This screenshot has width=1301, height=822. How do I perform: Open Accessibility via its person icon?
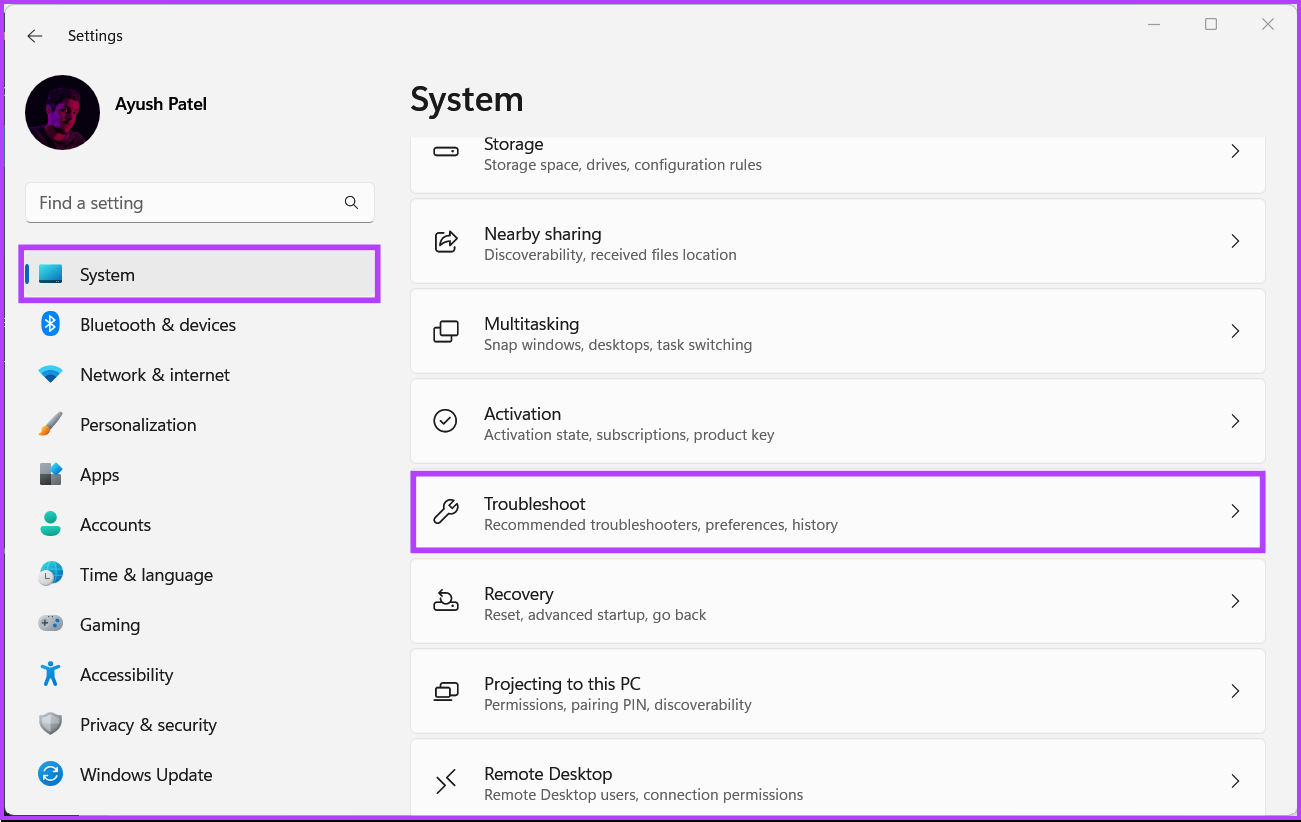pyautogui.click(x=50, y=674)
